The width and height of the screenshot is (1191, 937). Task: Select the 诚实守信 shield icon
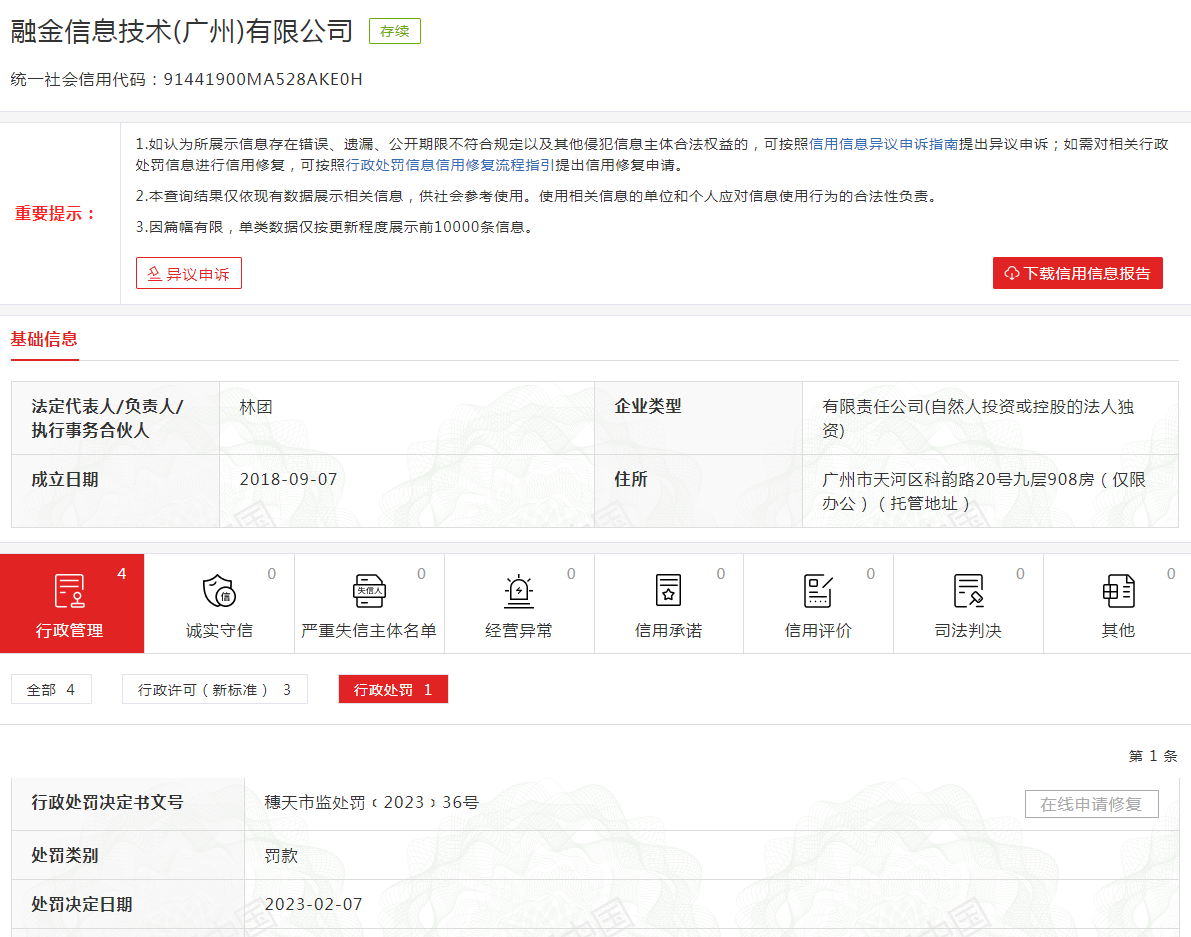[219, 592]
